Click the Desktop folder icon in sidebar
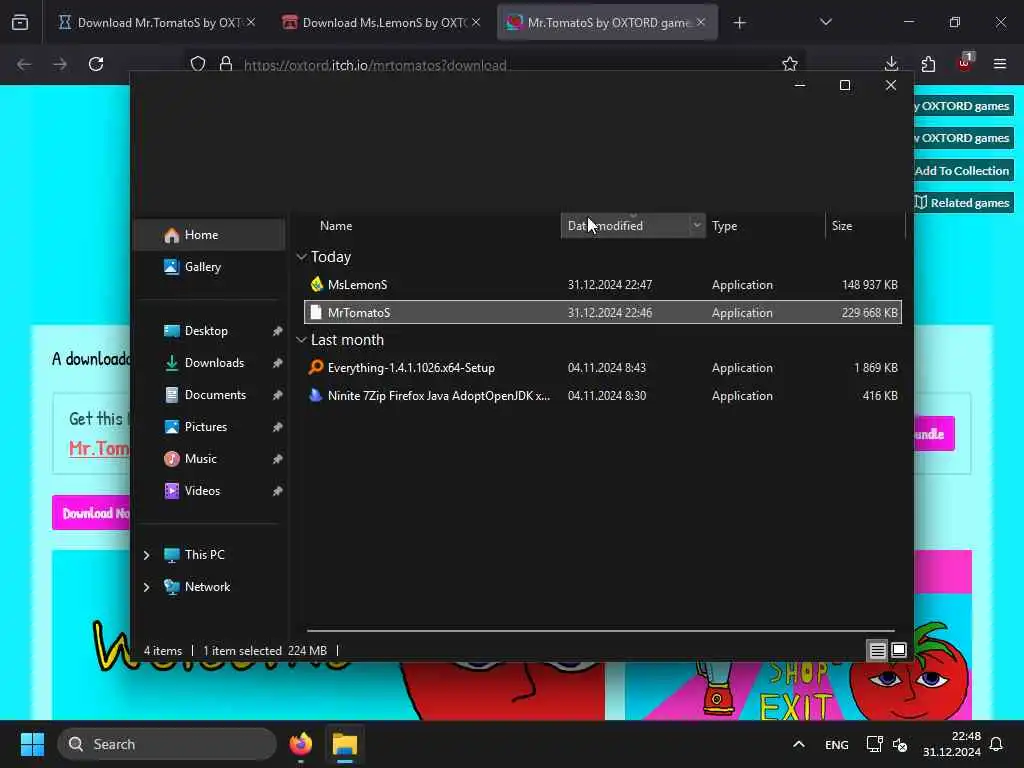1024x768 pixels. (171, 330)
